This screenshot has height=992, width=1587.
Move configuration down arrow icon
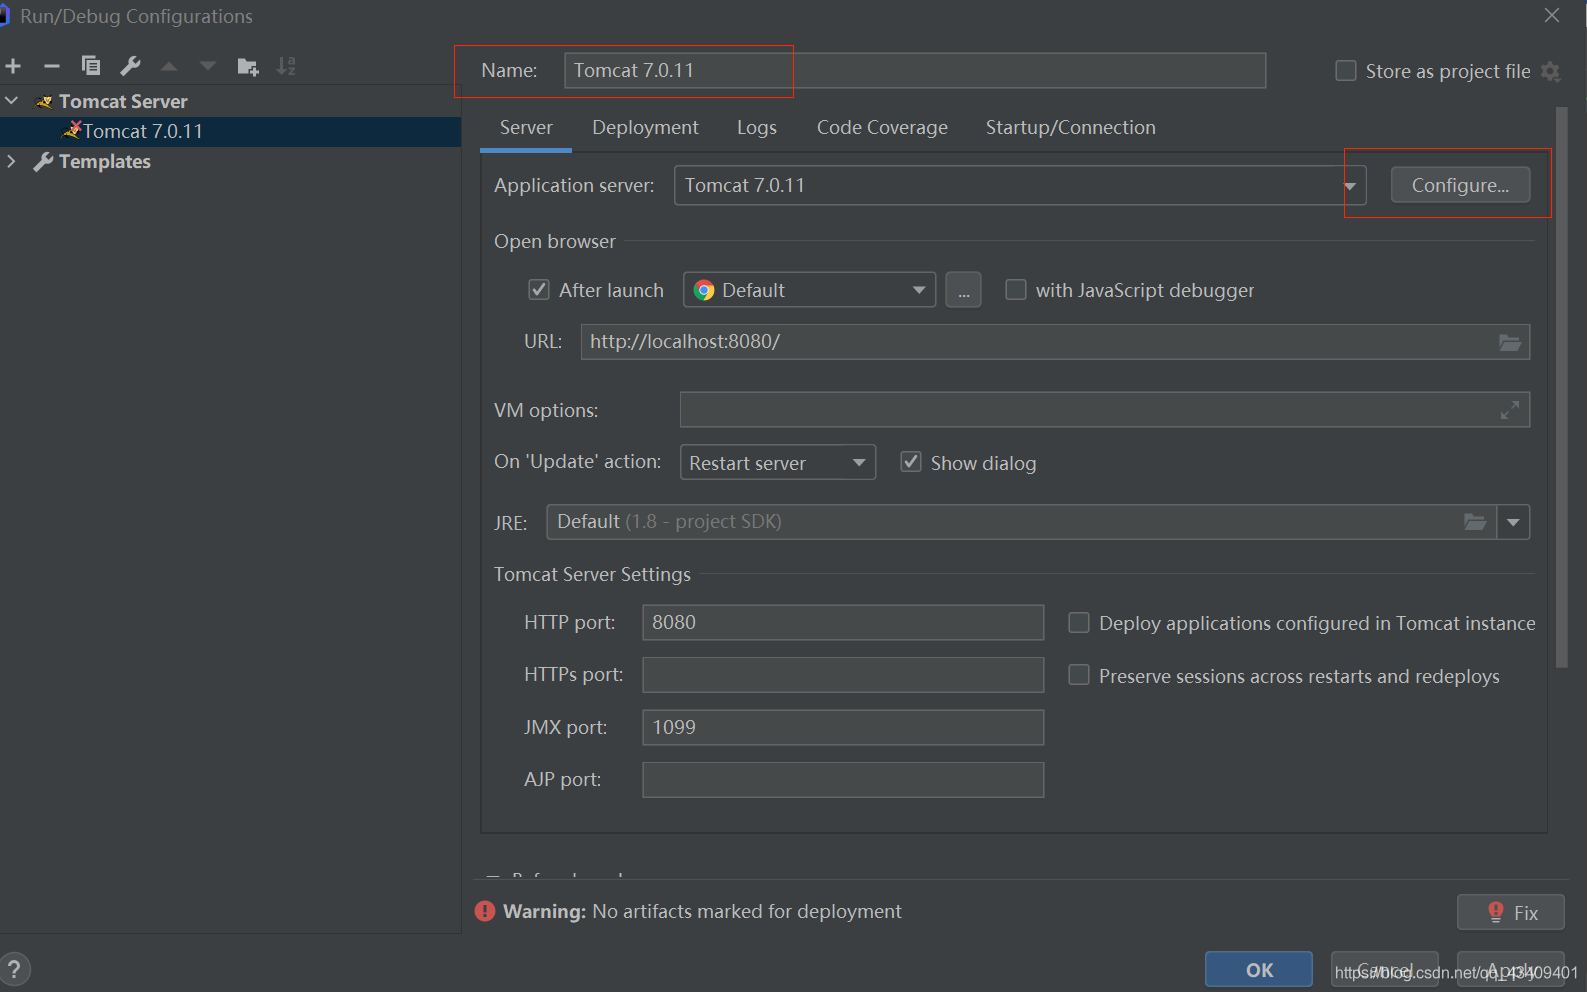coord(208,66)
